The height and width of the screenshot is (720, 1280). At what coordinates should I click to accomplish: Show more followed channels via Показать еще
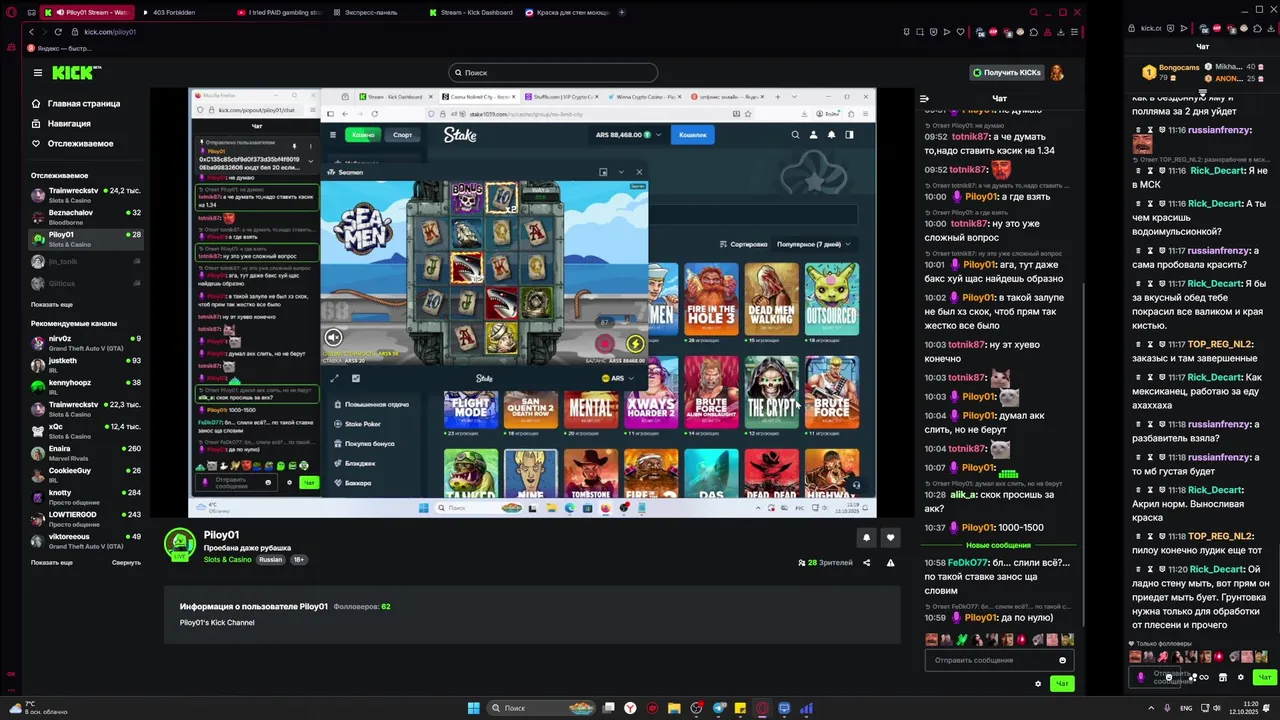click(x=52, y=304)
